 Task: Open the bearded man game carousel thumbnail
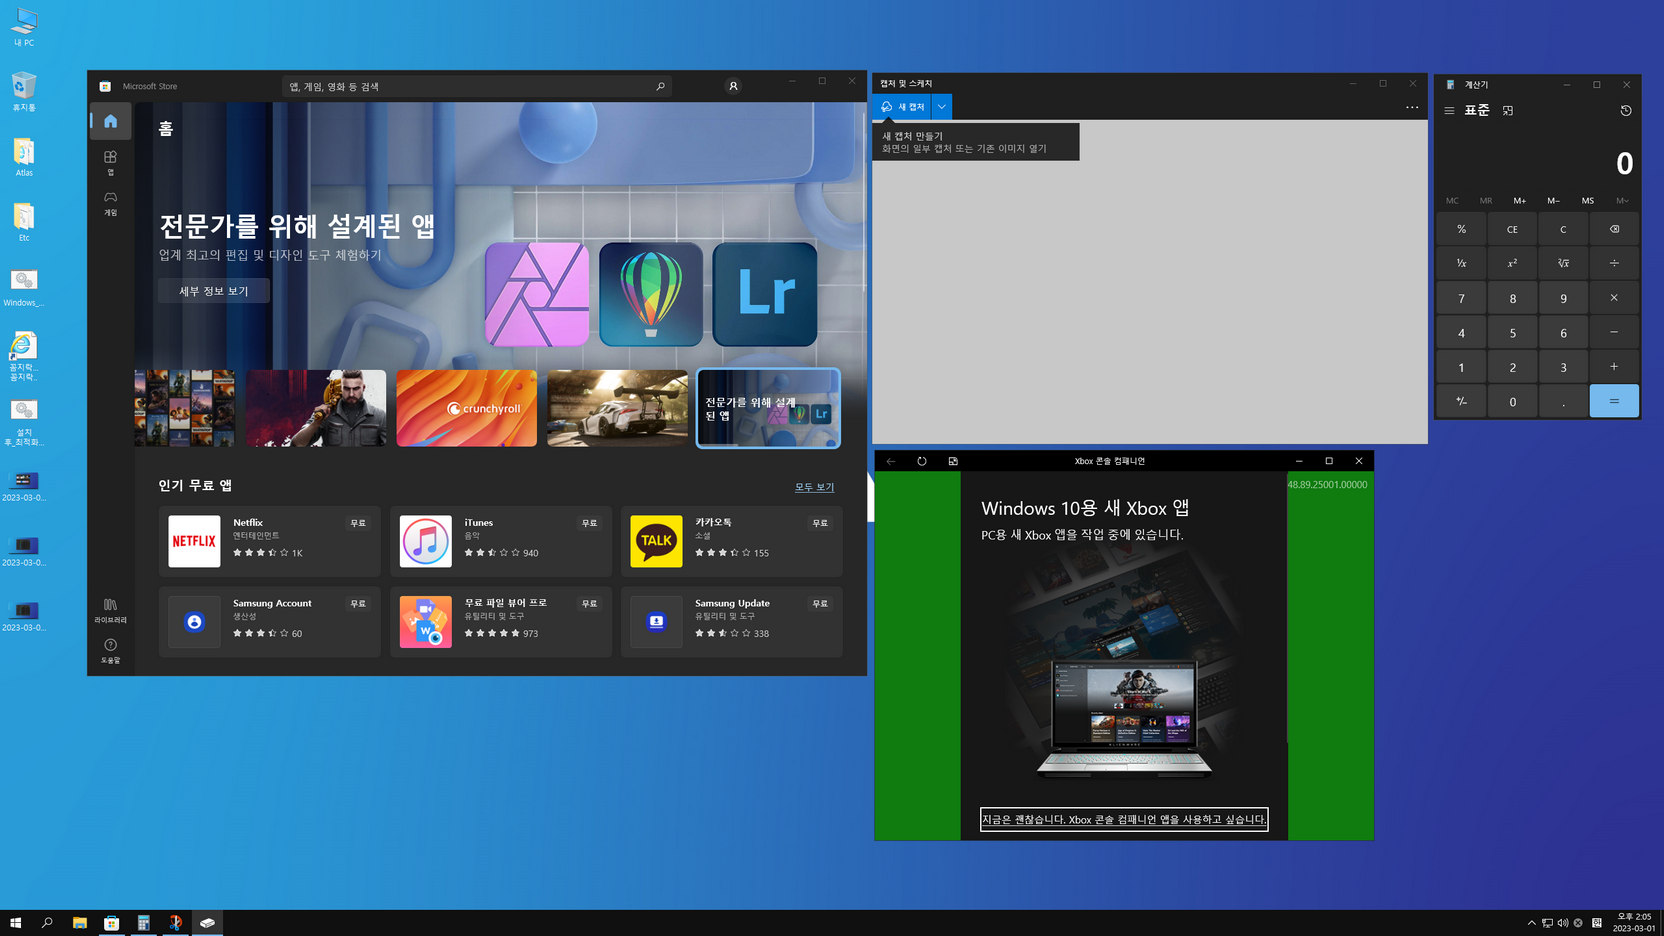click(x=316, y=408)
